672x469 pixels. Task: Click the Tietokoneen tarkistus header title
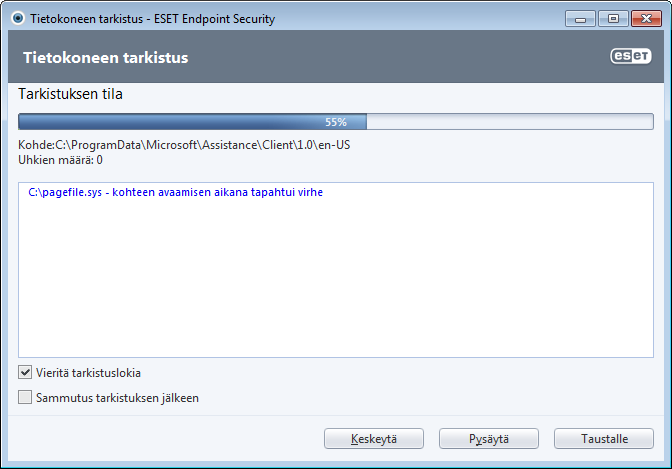coord(105,57)
